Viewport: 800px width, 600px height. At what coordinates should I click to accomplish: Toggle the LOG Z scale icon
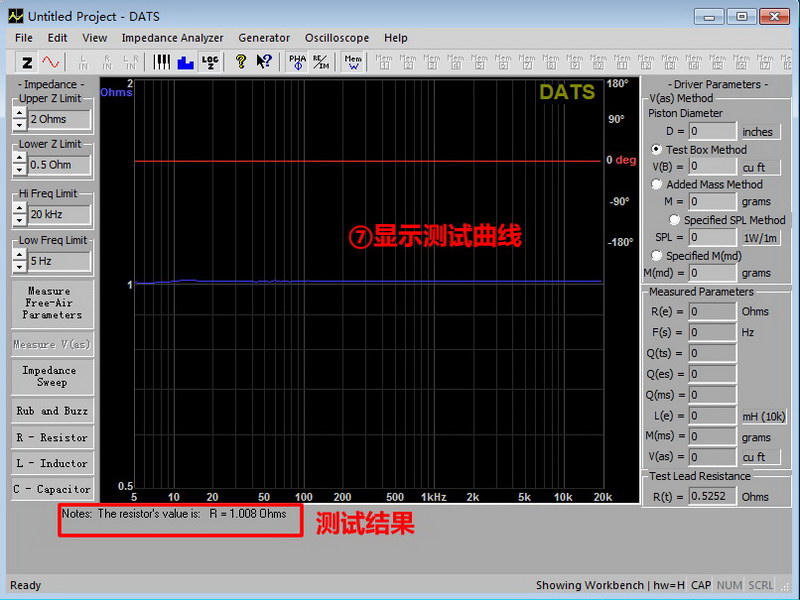[210, 62]
